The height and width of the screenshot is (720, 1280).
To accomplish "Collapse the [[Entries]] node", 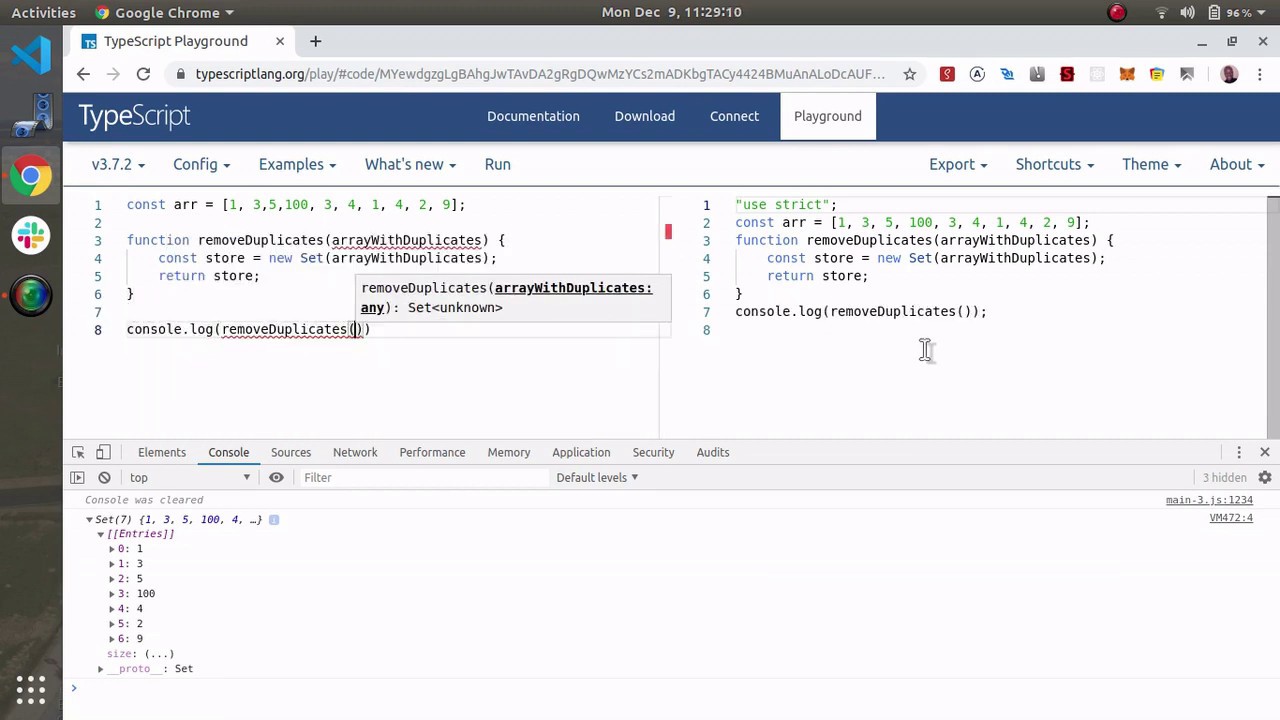I will tap(100, 535).
